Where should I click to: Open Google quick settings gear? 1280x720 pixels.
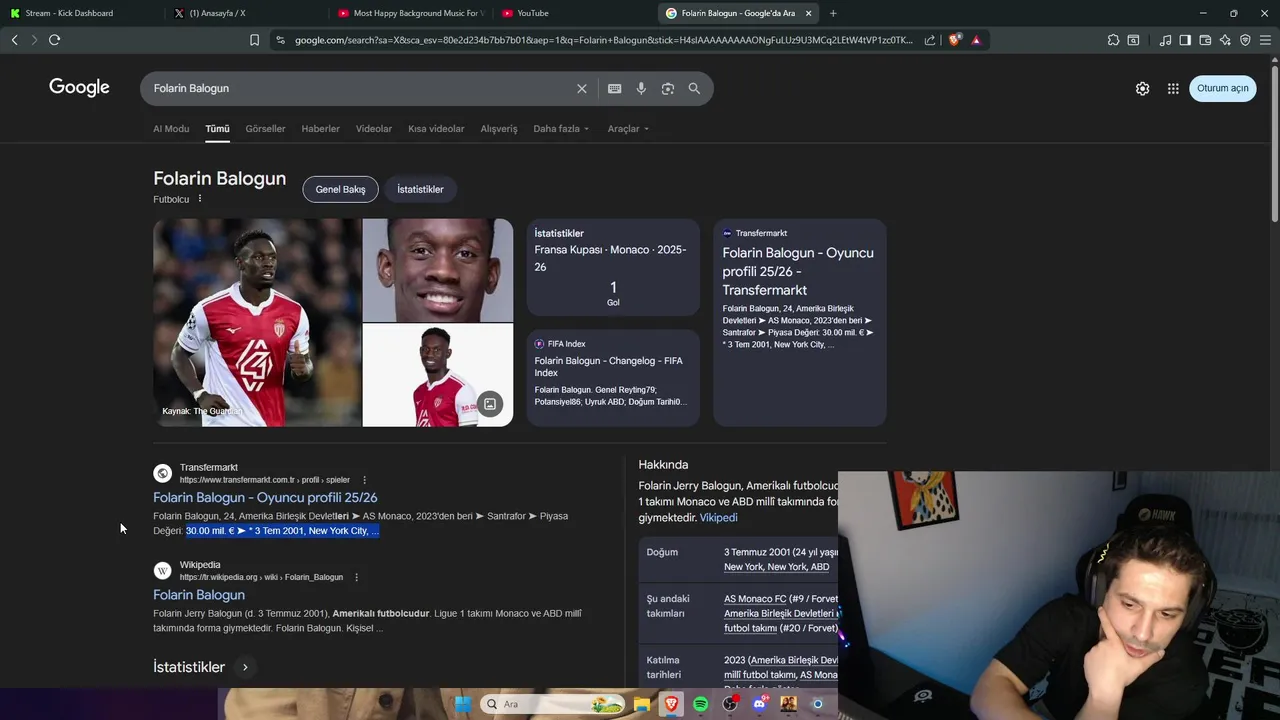point(1142,88)
